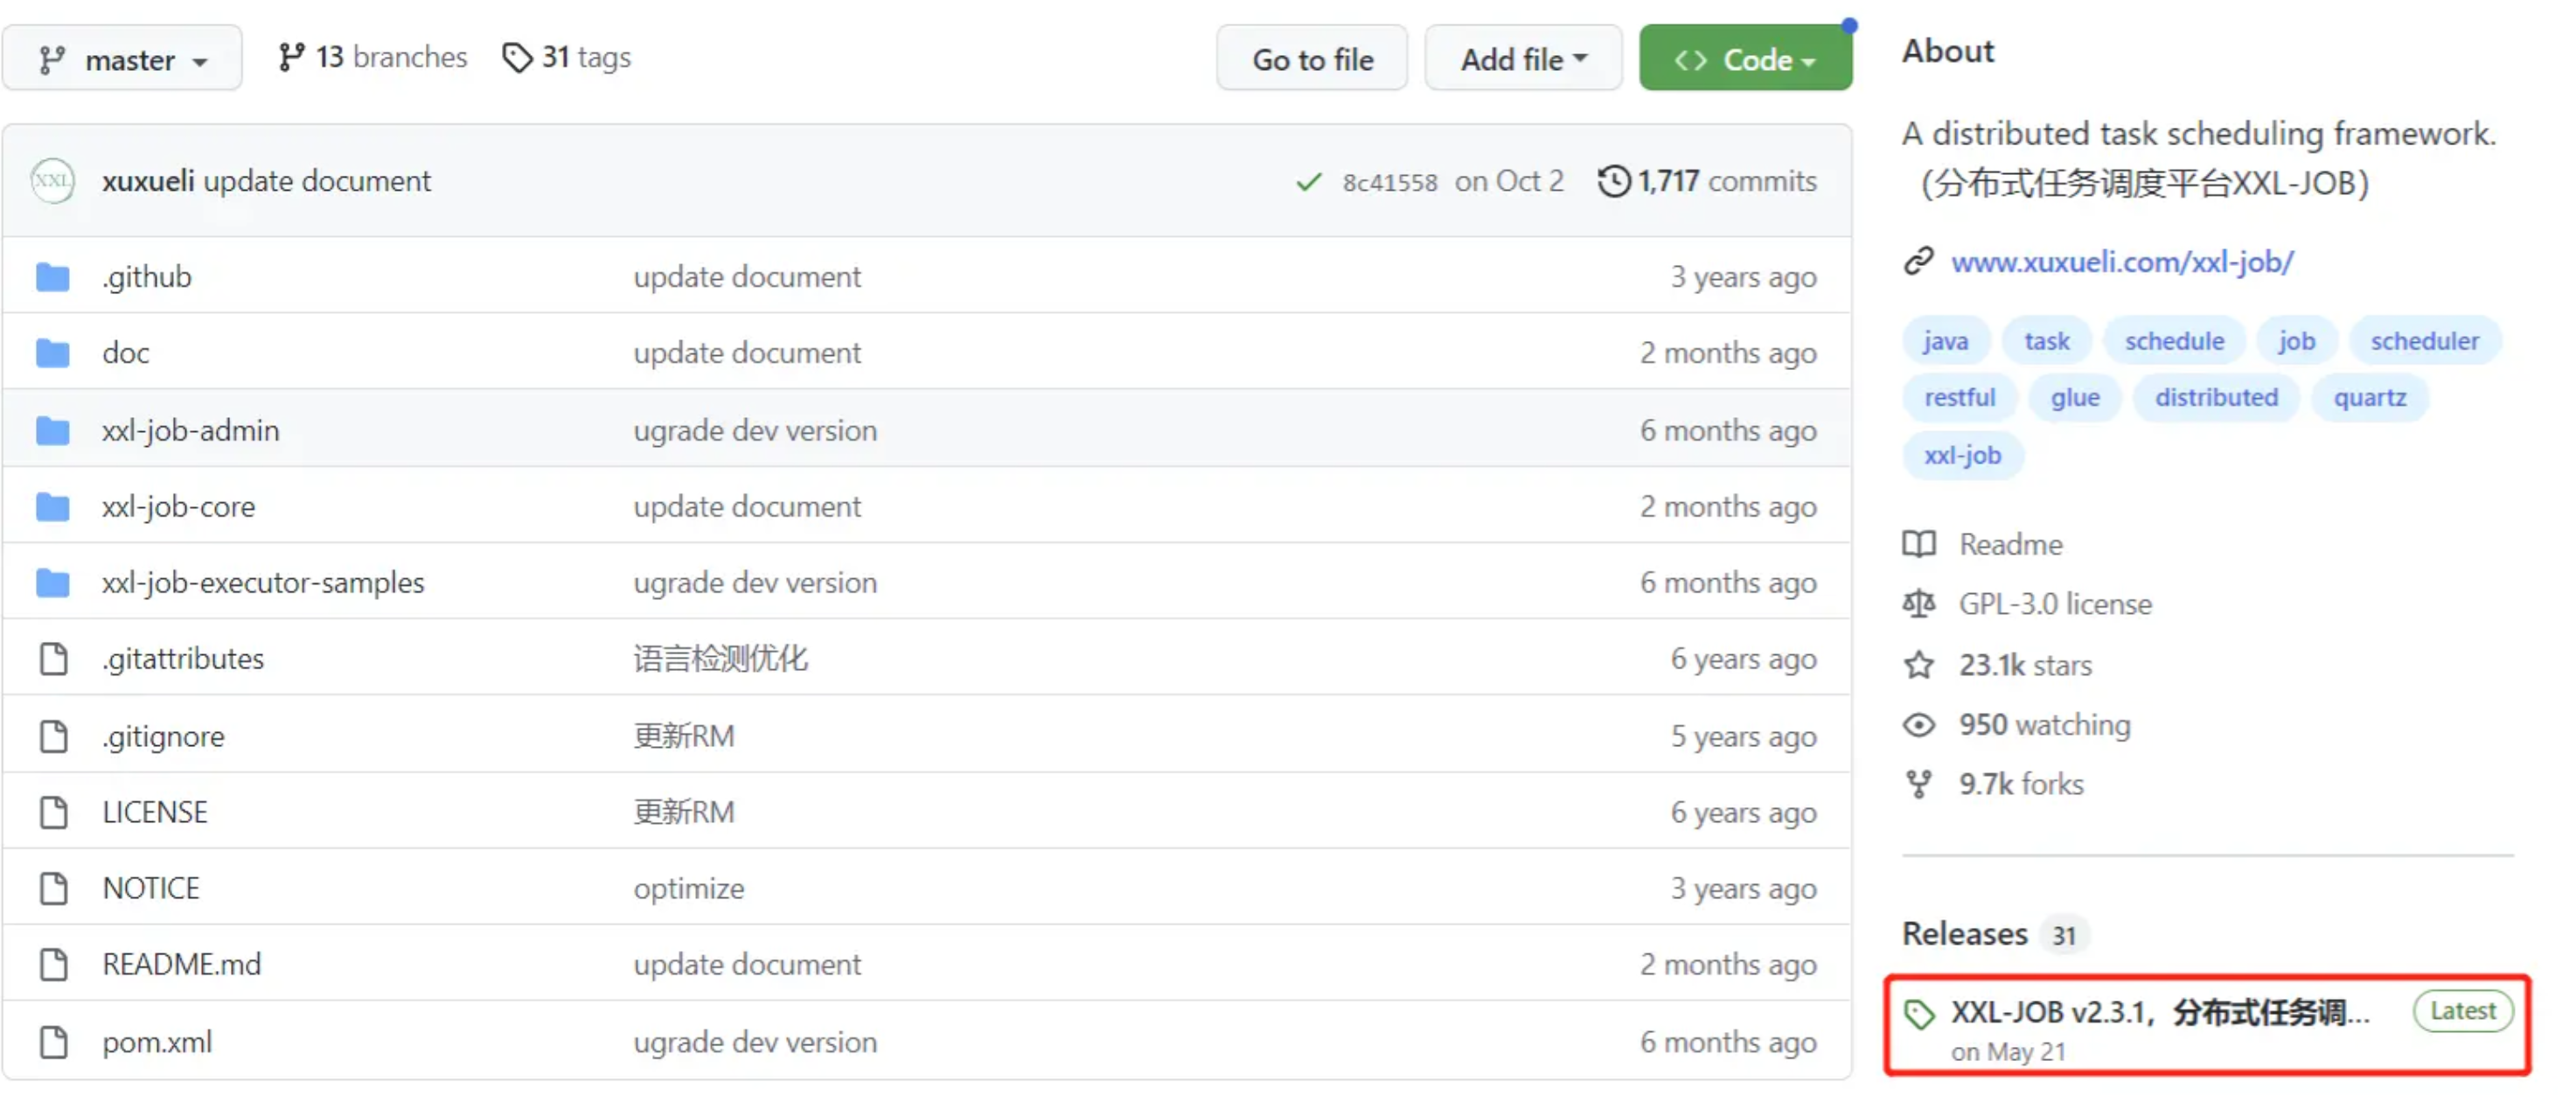Screen dimensions: 2576x1103
Task: Click the LICENSE file icon
Action: click(x=53, y=812)
